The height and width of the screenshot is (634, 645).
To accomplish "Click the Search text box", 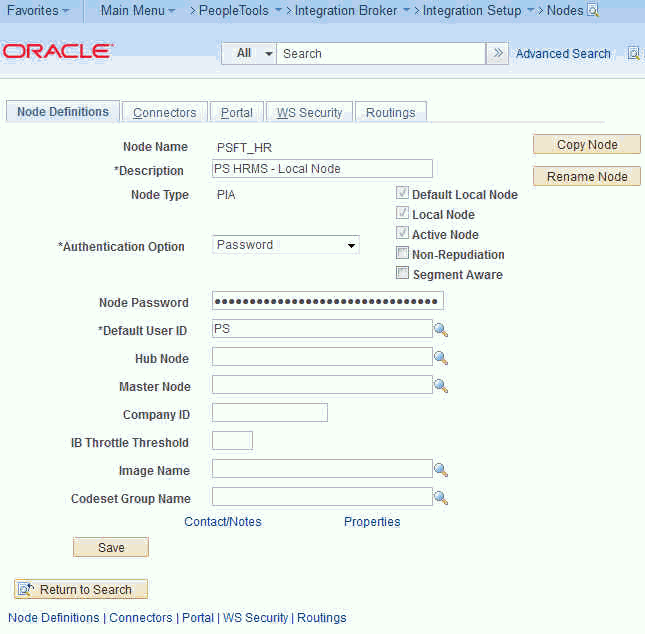I will (381, 53).
